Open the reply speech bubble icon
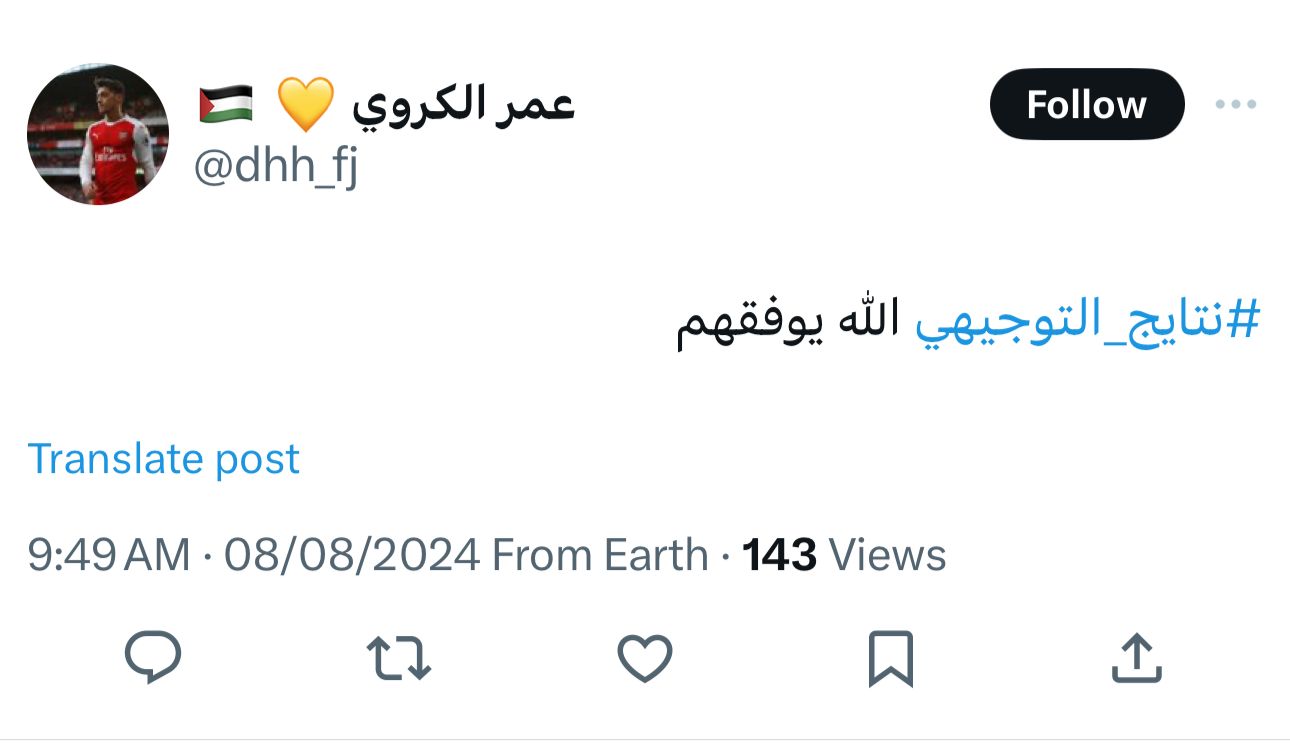The image size is (1290, 751). point(153,658)
